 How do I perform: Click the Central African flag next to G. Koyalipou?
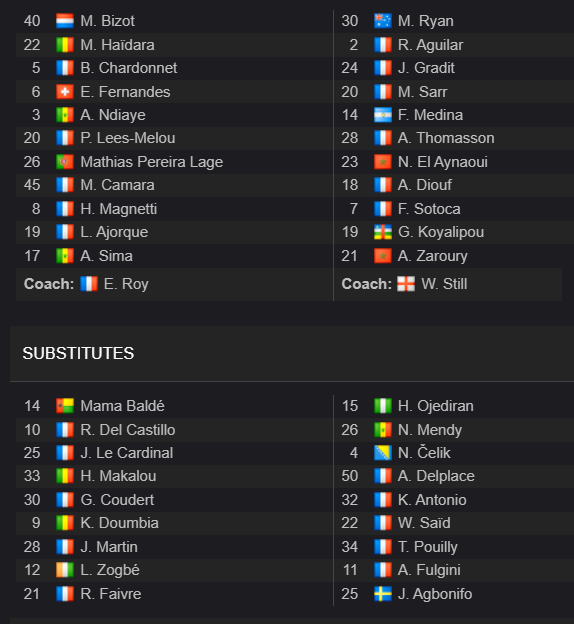tap(383, 232)
